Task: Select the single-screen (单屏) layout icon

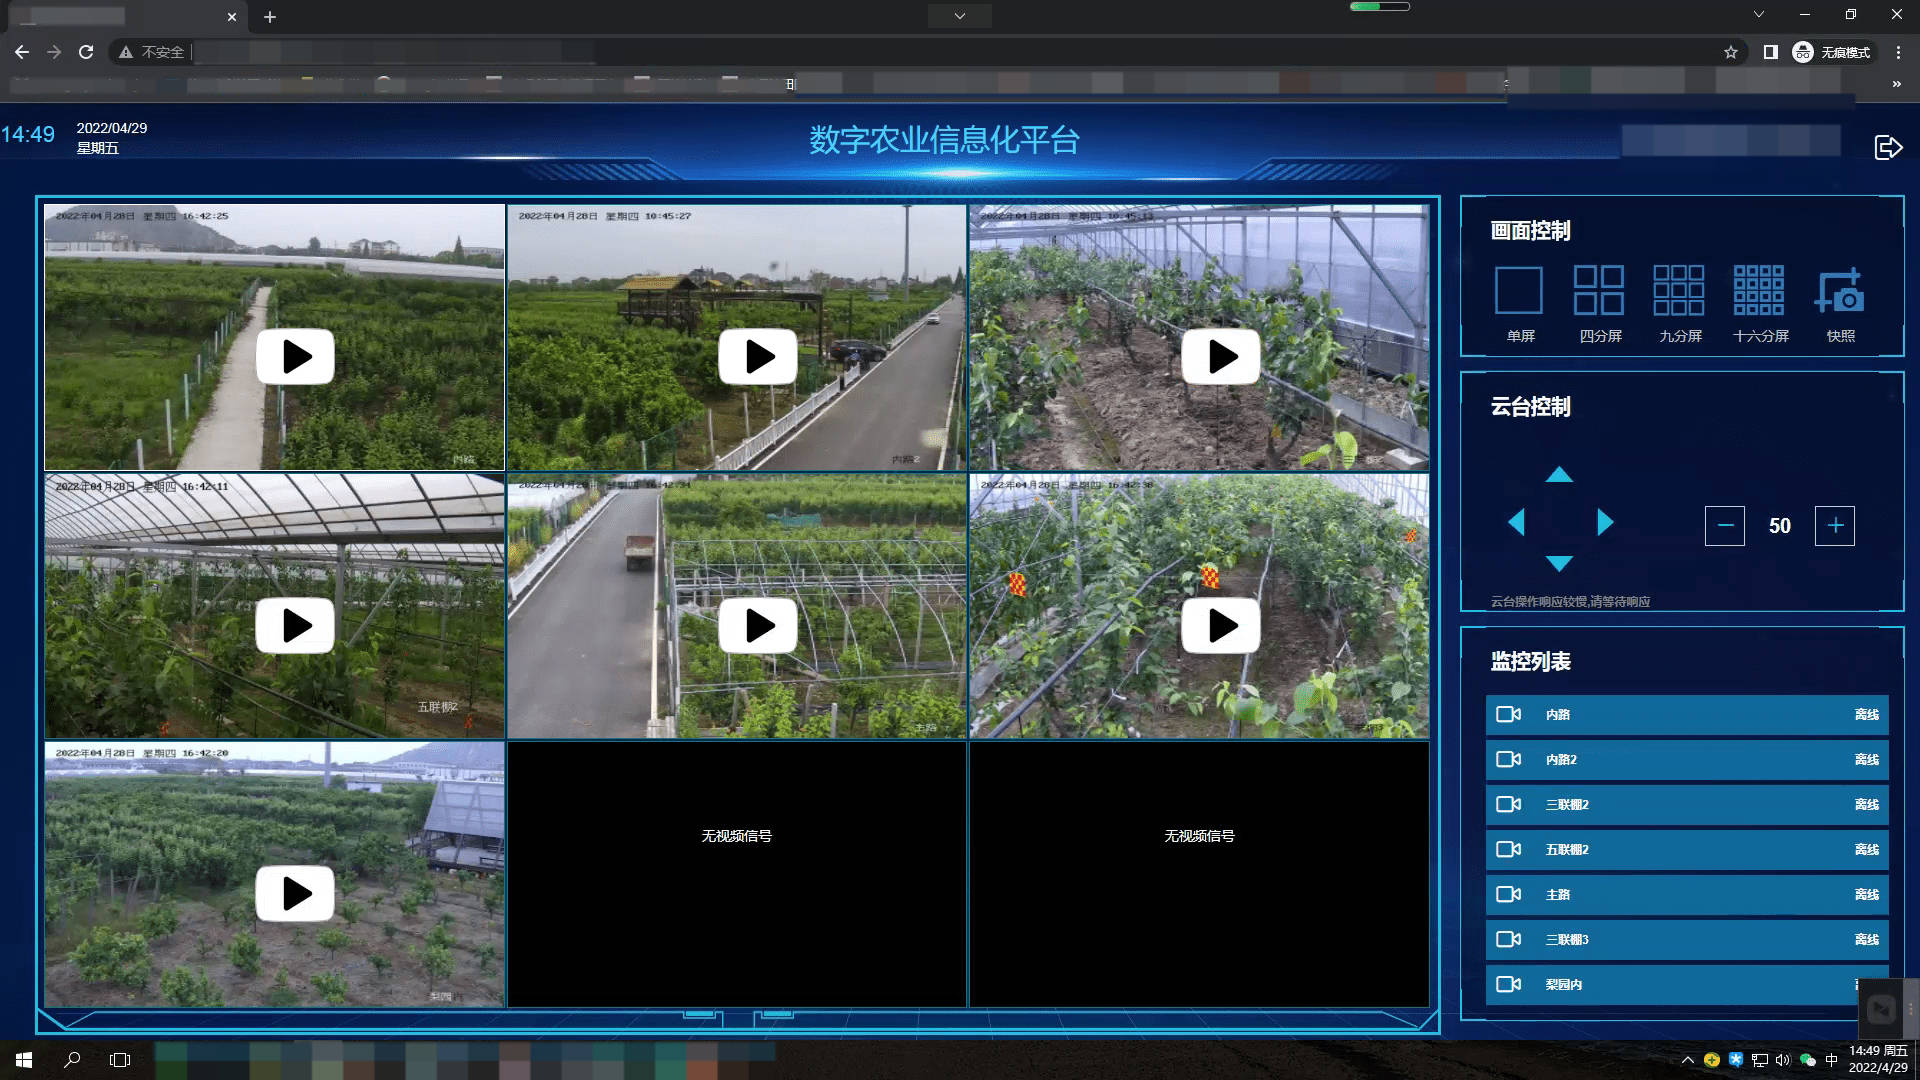Action: (x=1518, y=291)
